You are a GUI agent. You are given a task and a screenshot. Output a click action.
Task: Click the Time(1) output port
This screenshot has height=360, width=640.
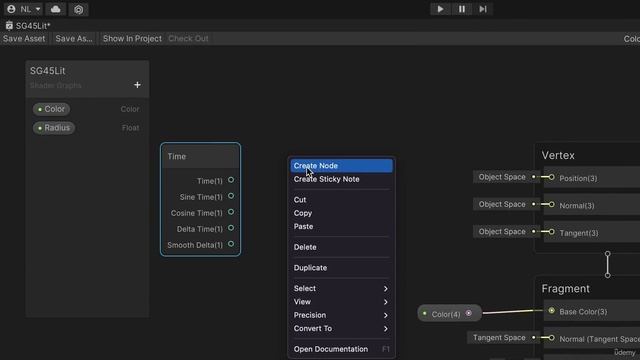coord(231,180)
